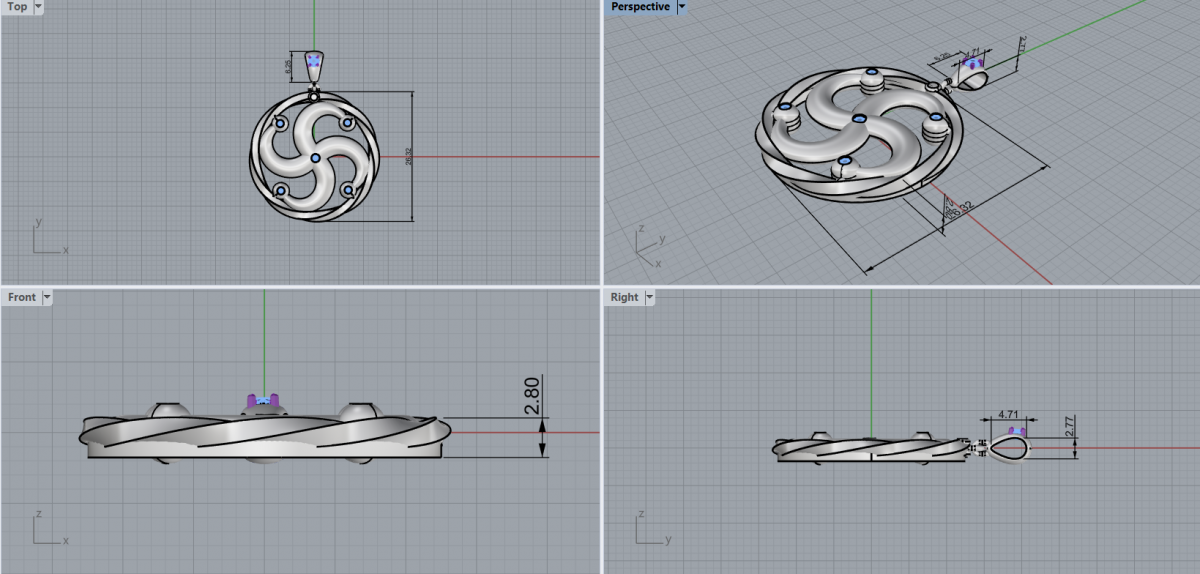The height and width of the screenshot is (574, 1200).
Task: Activate the Top viewport title
Action: [x=17, y=7]
